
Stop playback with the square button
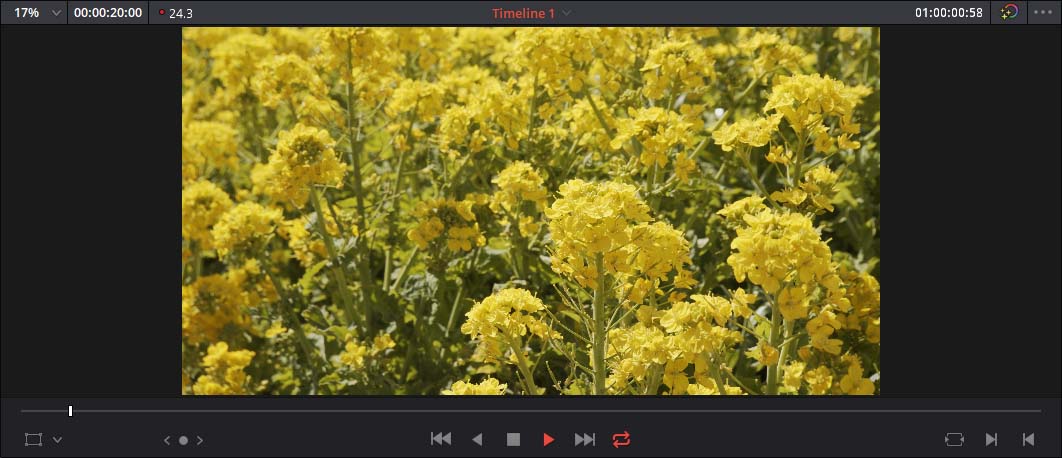point(513,440)
